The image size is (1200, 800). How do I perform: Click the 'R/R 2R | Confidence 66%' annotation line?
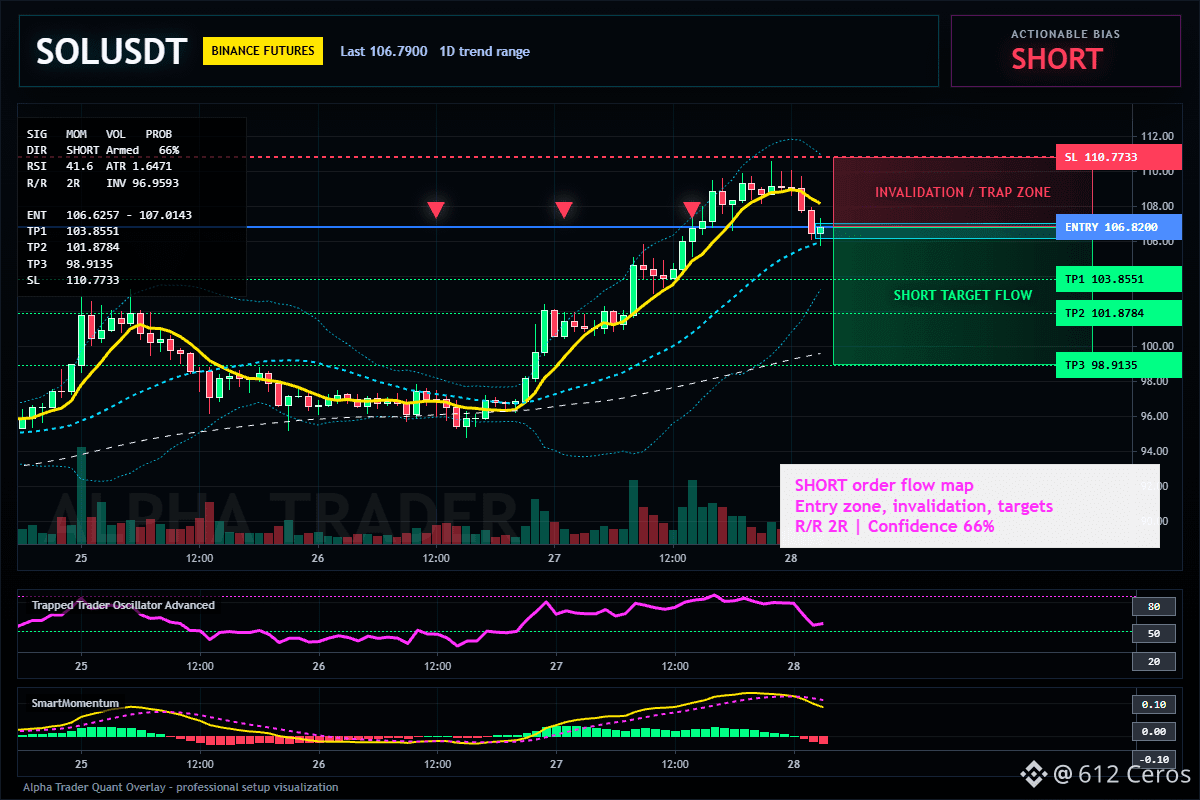894,527
